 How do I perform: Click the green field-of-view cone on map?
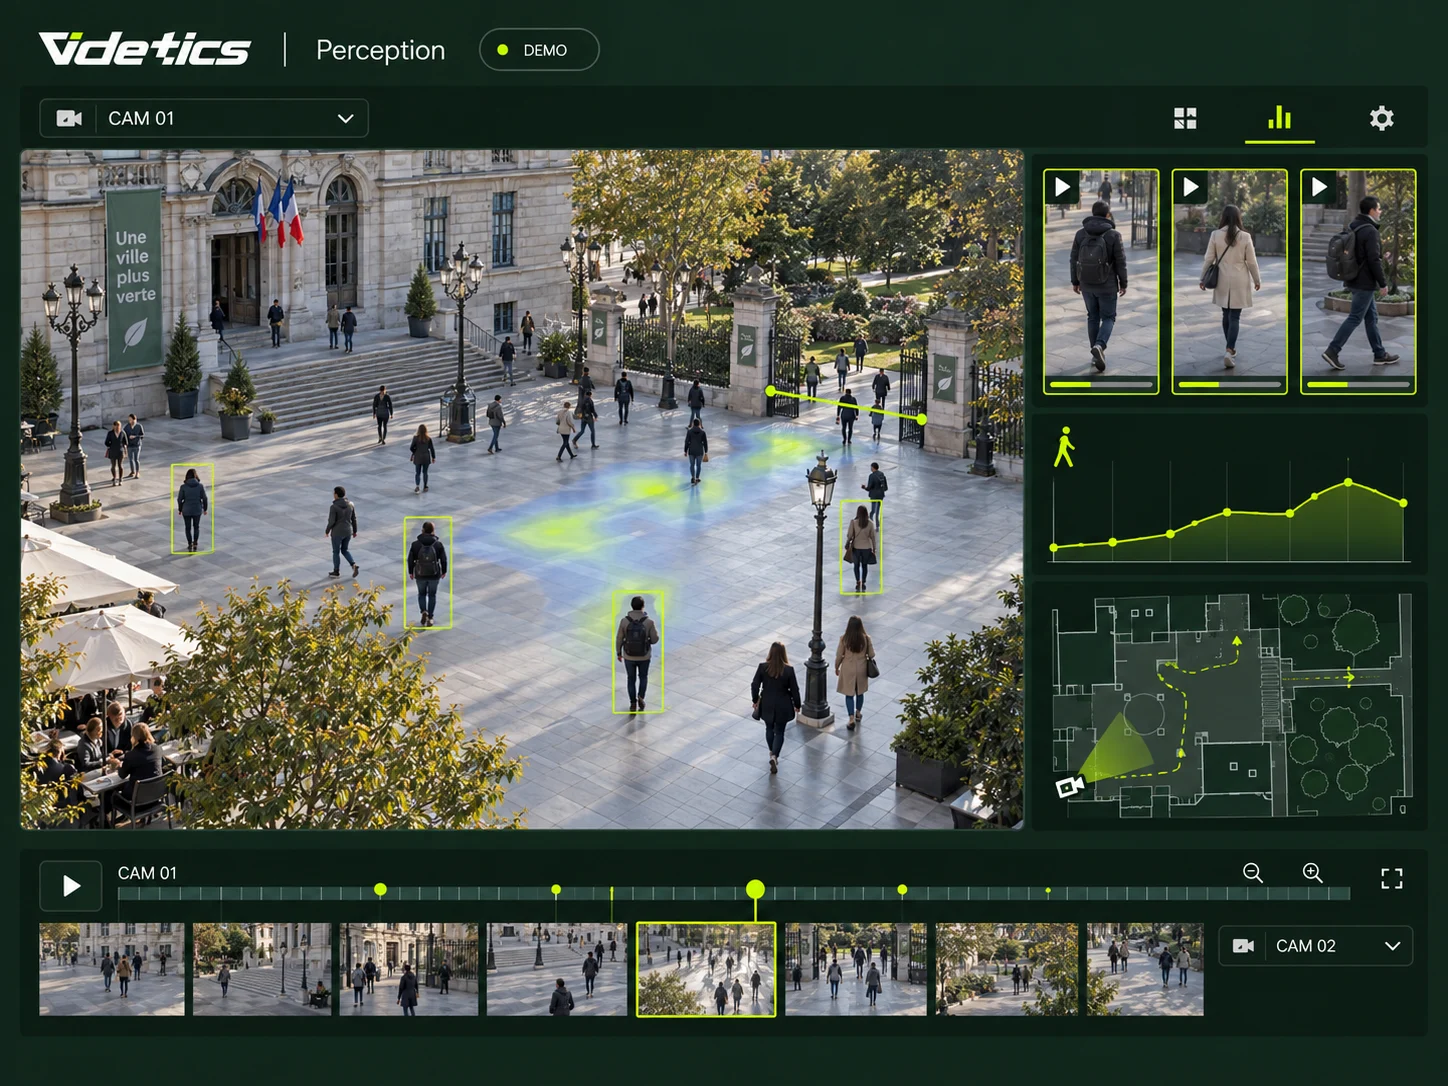click(1117, 750)
